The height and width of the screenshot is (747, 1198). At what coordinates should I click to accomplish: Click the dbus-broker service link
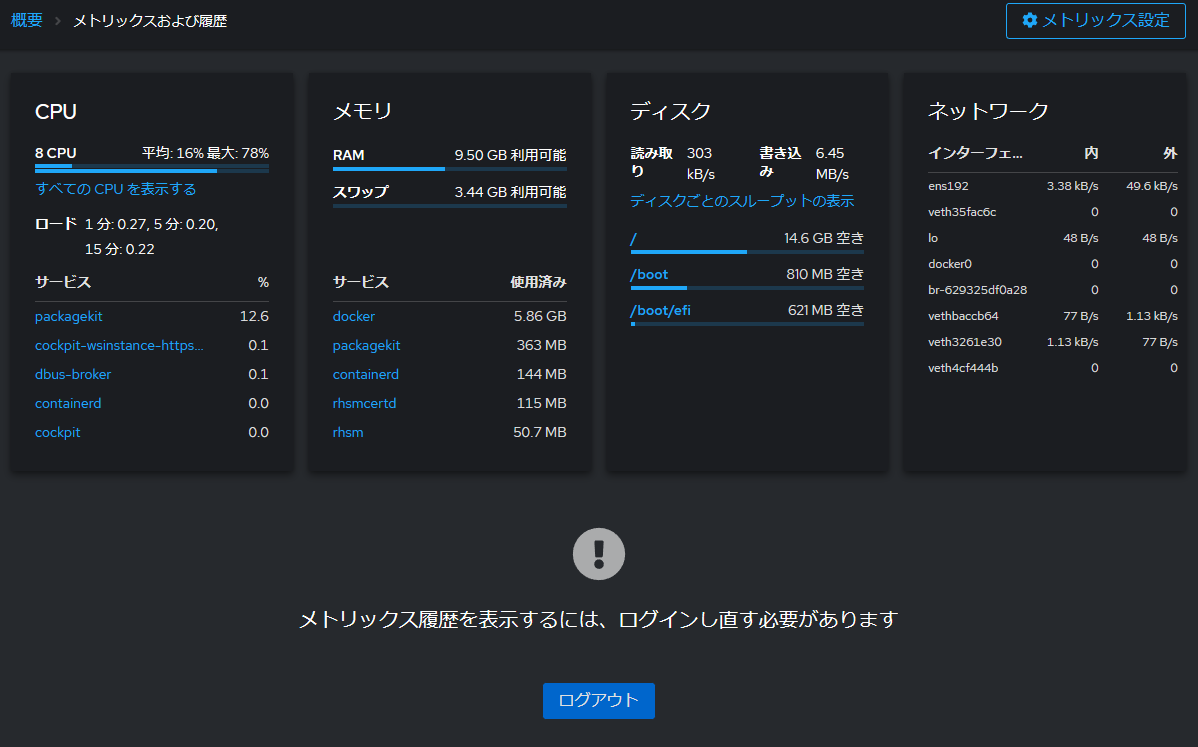72,374
